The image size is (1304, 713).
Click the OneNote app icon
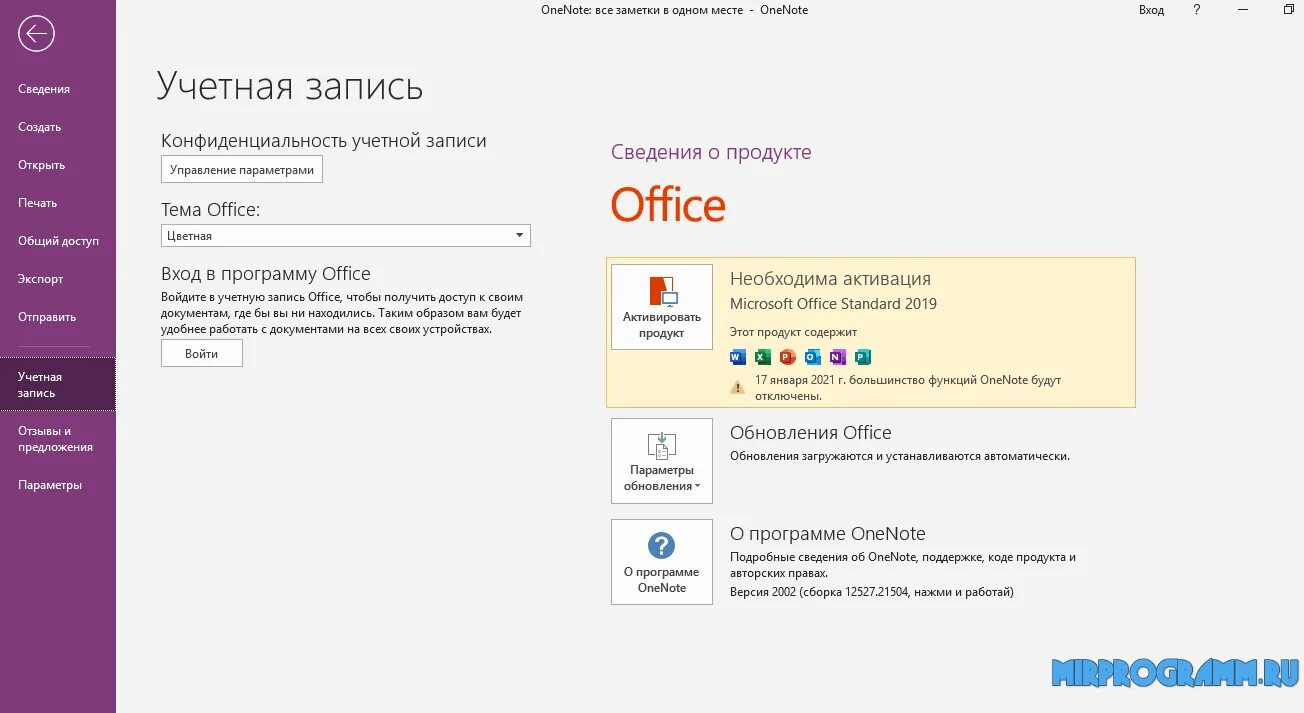[837, 357]
